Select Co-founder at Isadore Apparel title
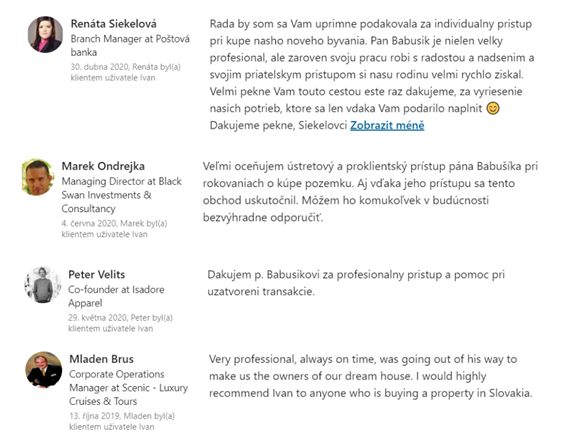Image resolution: width=564 pixels, height=448 pixels. (x=116, y=296)
